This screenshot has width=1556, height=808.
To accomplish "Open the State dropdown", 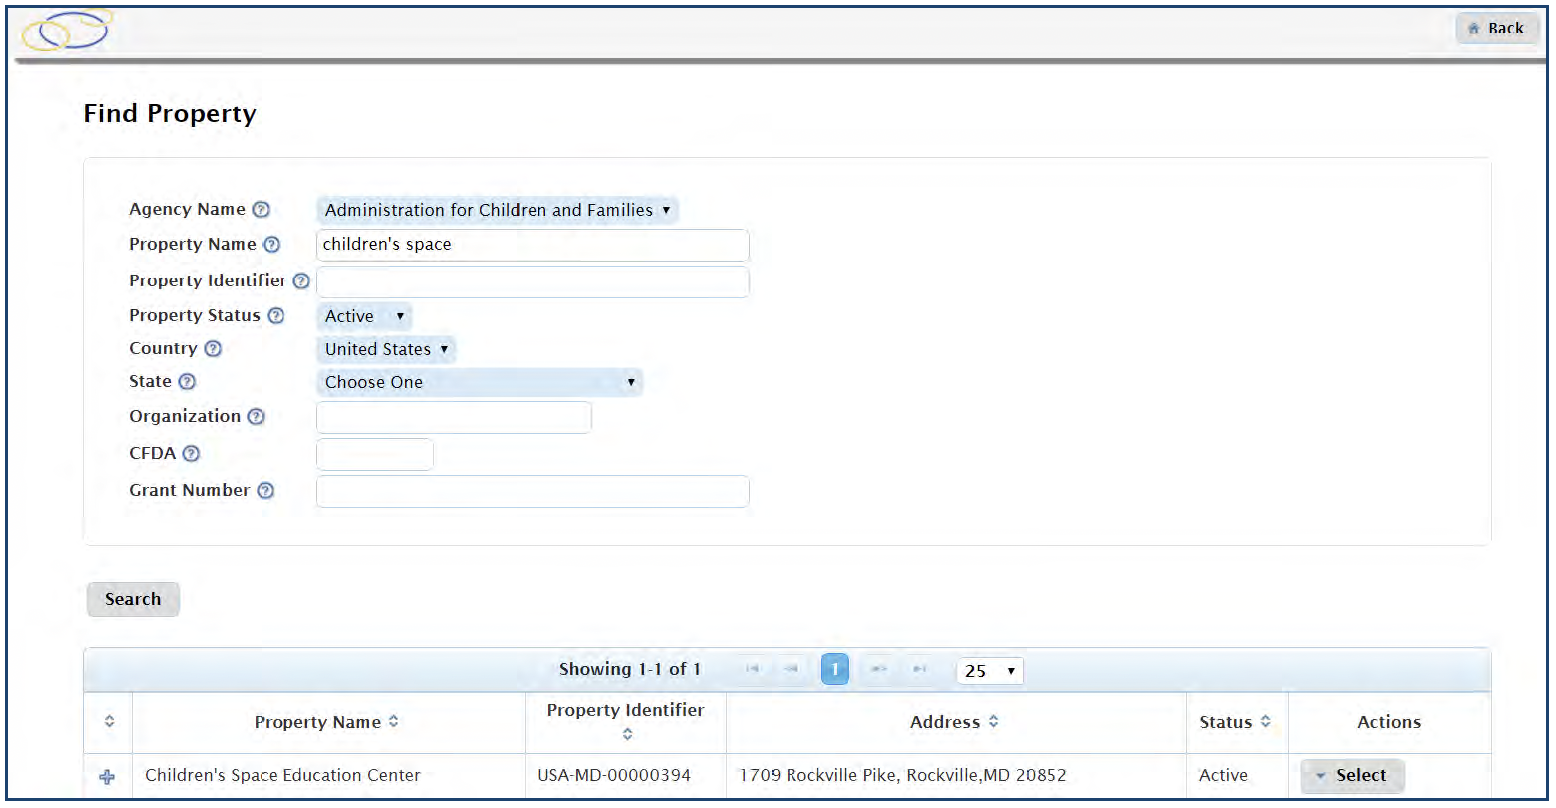I will tap(479, 383).
